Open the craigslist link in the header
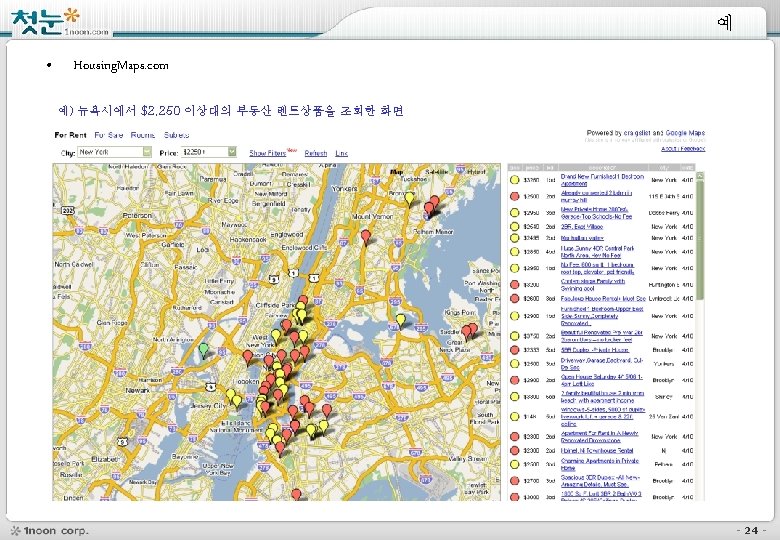The image size is (780, 540). pyautogui.click(x=637, y=133)
